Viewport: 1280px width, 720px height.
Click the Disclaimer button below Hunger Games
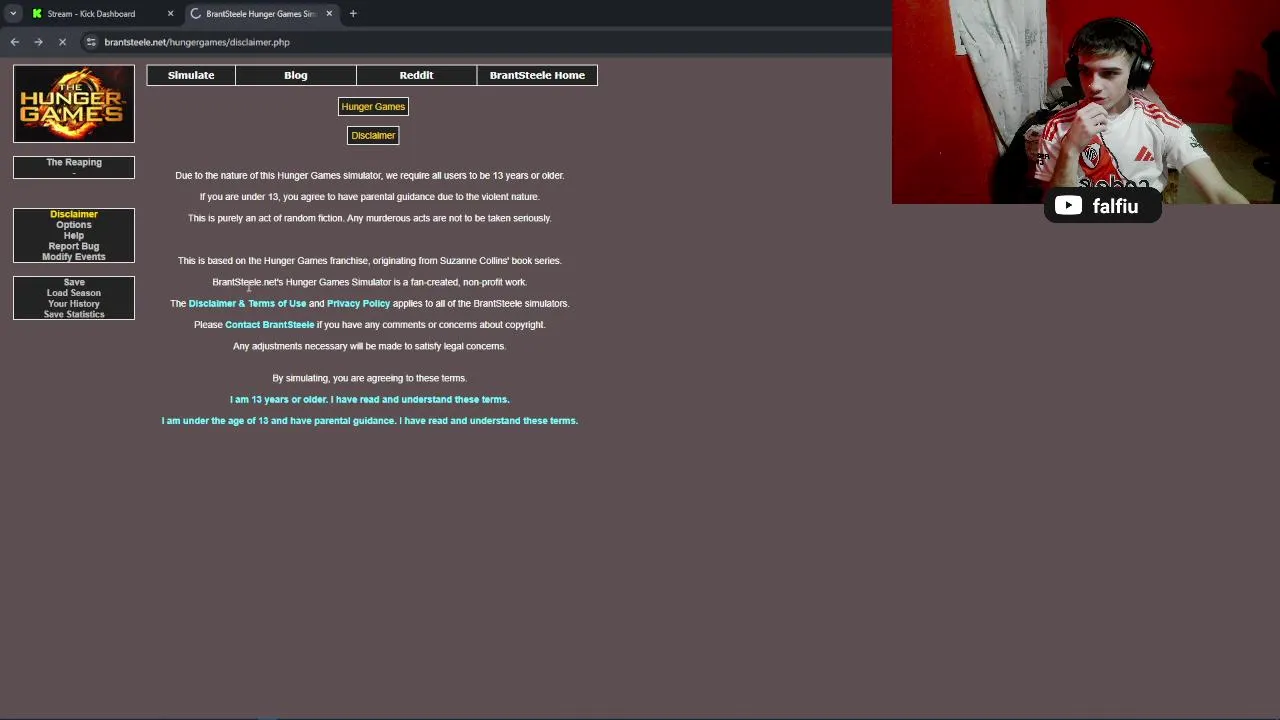[x=373, y=135]
